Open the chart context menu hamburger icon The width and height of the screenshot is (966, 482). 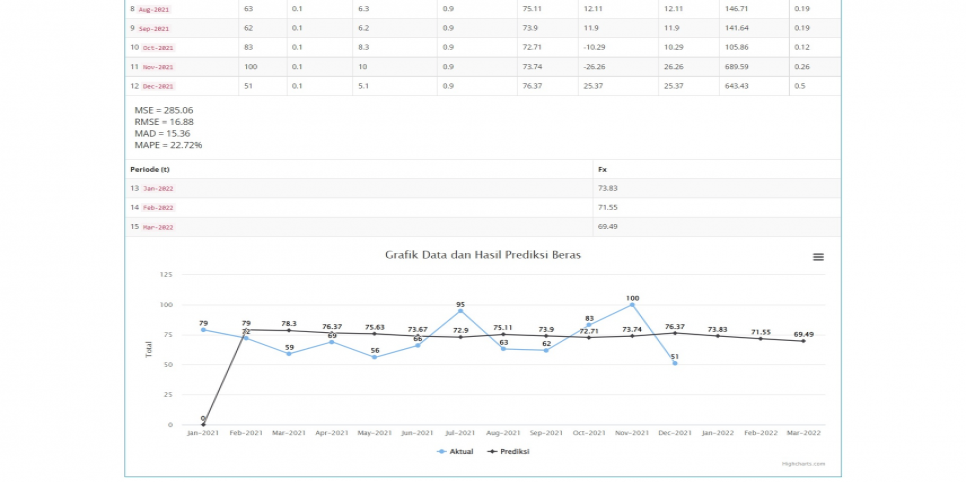coord(818,257)
